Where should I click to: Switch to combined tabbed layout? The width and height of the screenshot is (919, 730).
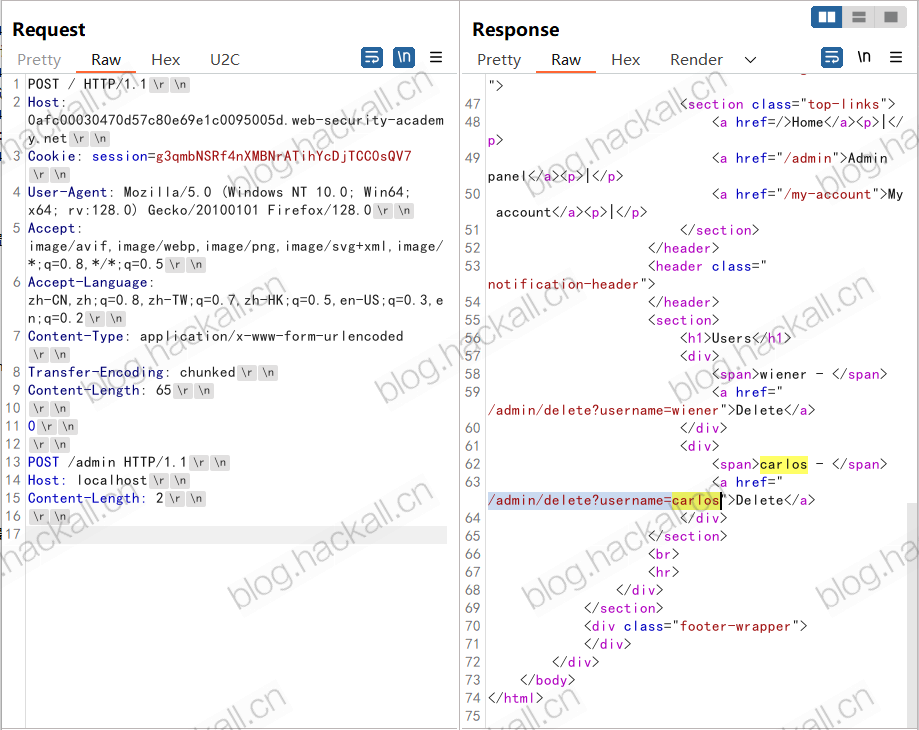click(891, 17)
